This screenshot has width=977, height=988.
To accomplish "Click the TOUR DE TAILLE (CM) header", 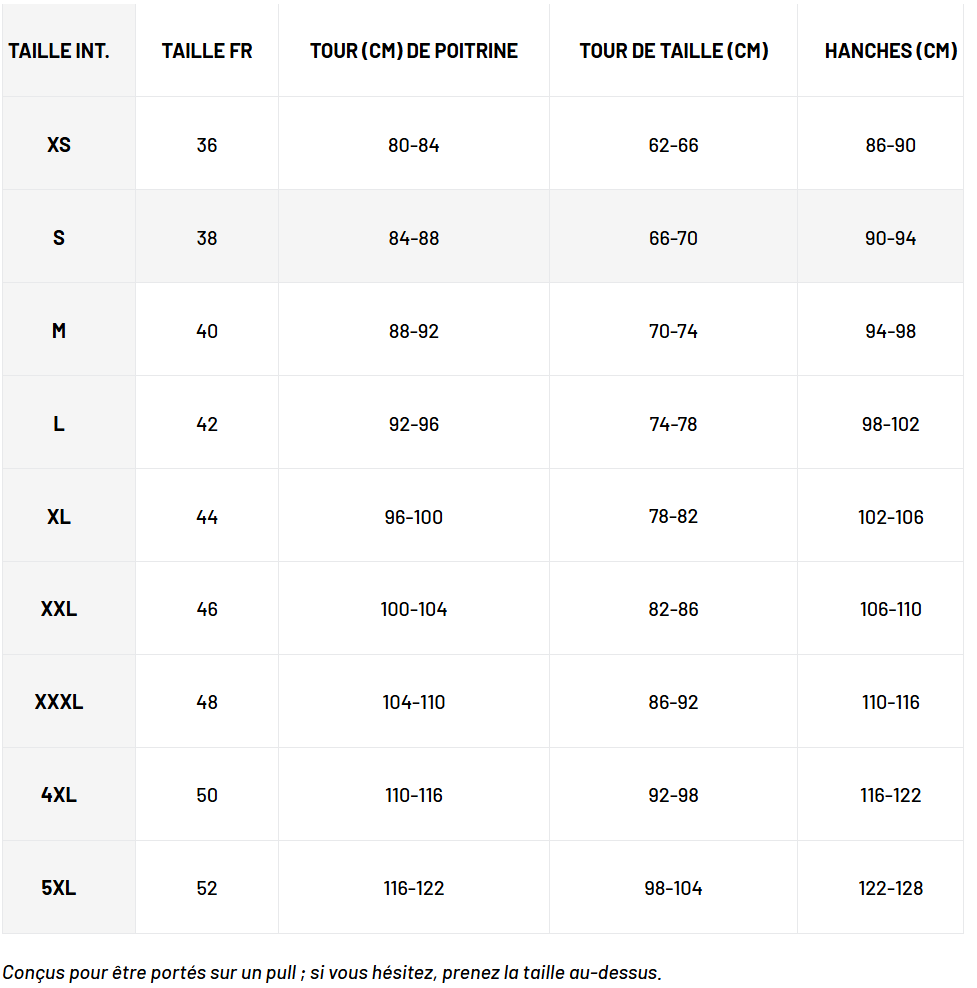I will click(674, 51).
